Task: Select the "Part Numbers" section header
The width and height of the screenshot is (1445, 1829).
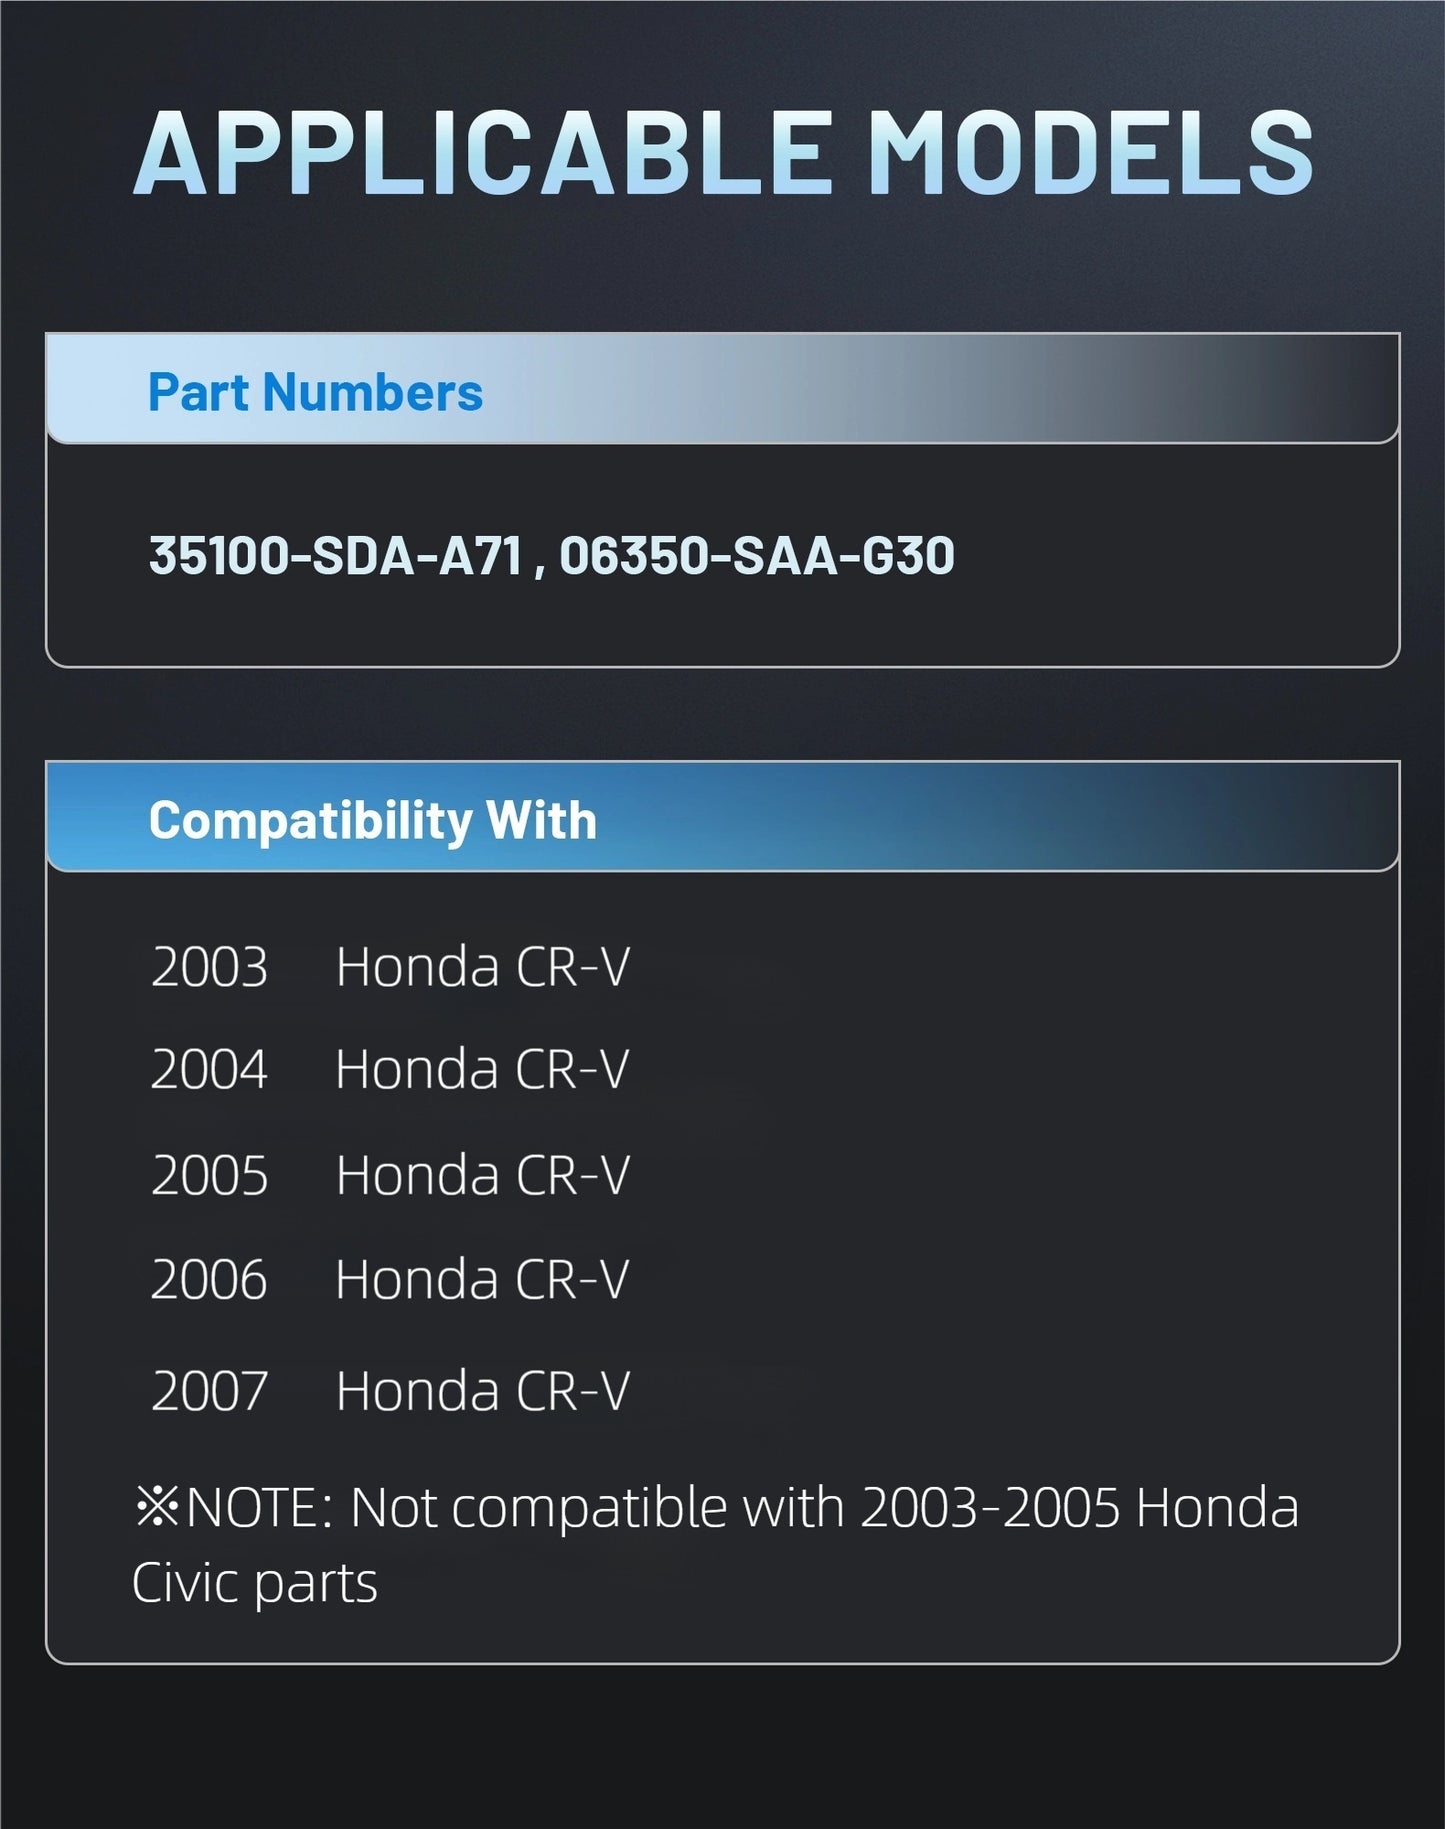Action: [x=315, y=392]
